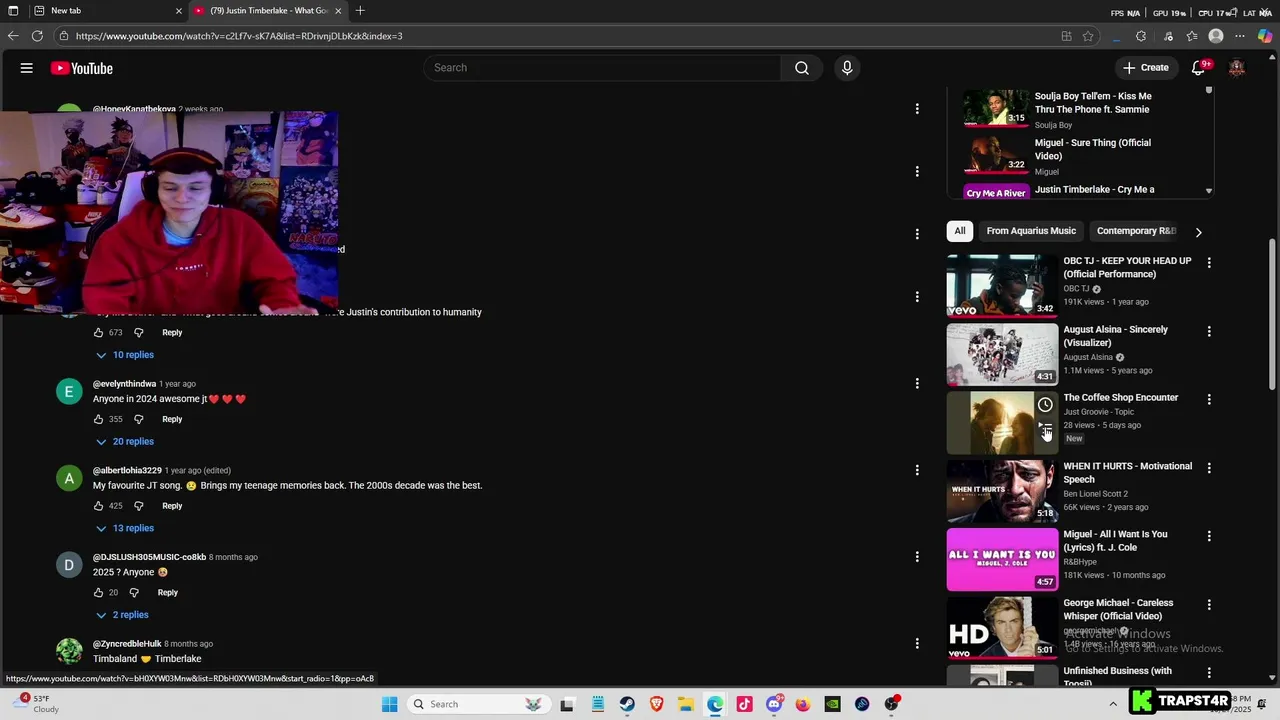Open Brave browser from the taskbar
The height and width of the screenshot is (720, 1280).
pyautogui.click(x=656, y=704)
